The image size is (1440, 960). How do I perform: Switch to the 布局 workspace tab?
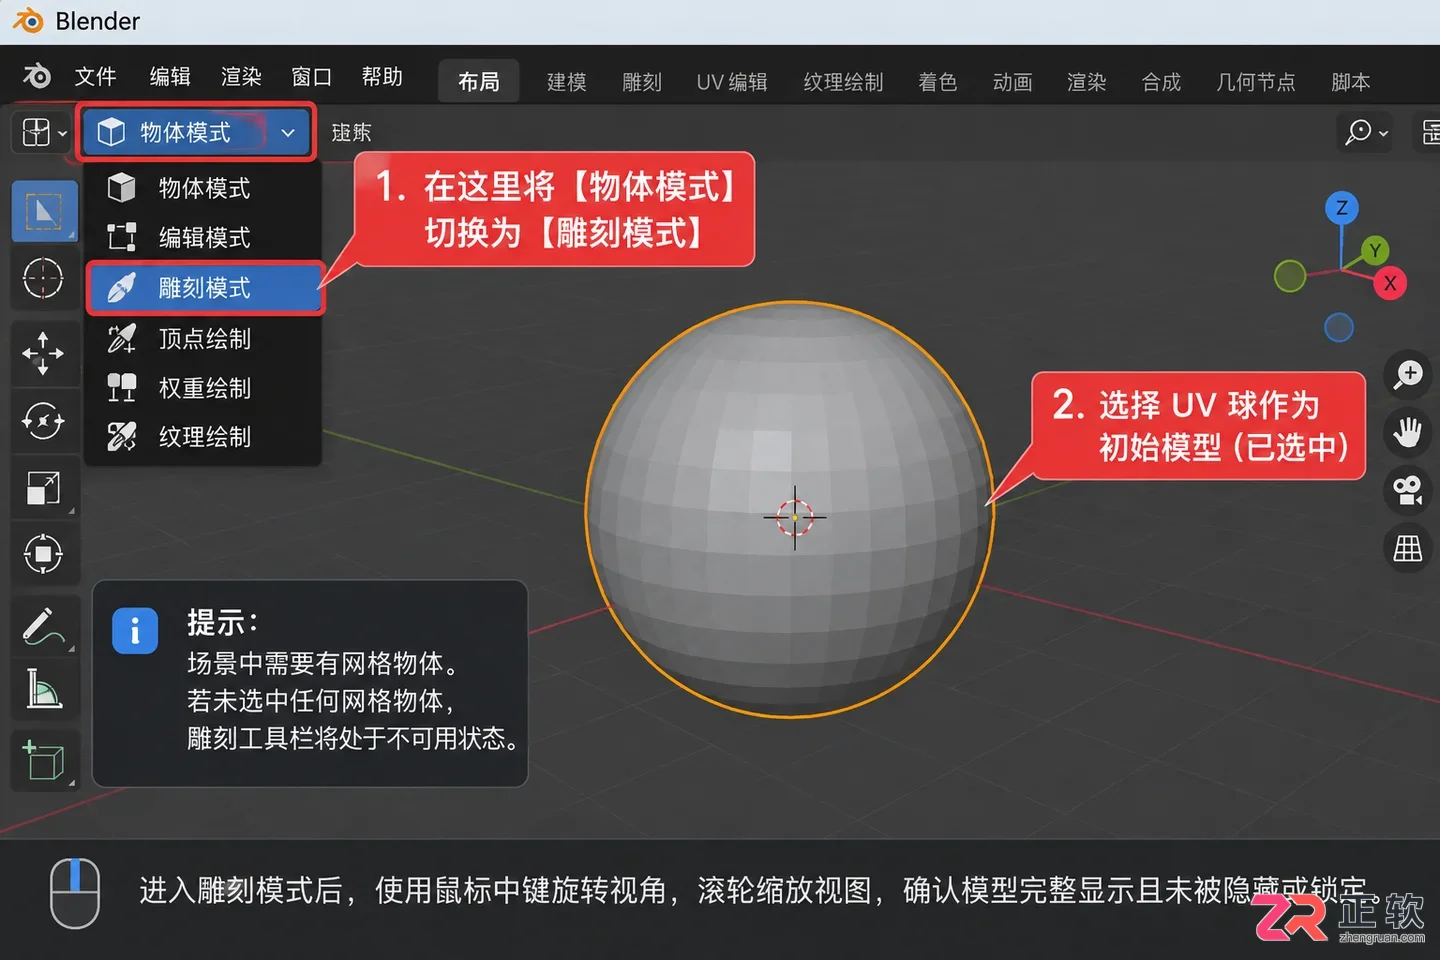[x=479, y=82]
